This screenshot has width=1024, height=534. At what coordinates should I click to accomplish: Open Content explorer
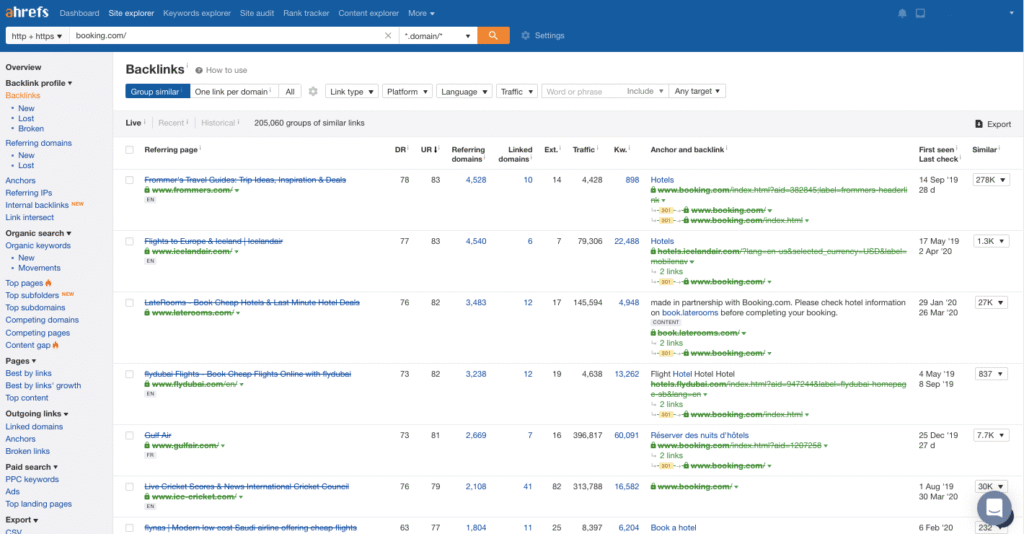point(368,13)
